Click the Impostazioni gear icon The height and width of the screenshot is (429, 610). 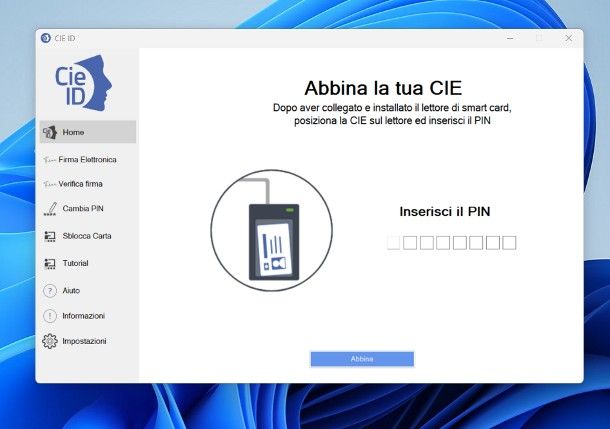pyautogui.click(x=50, y=341)
